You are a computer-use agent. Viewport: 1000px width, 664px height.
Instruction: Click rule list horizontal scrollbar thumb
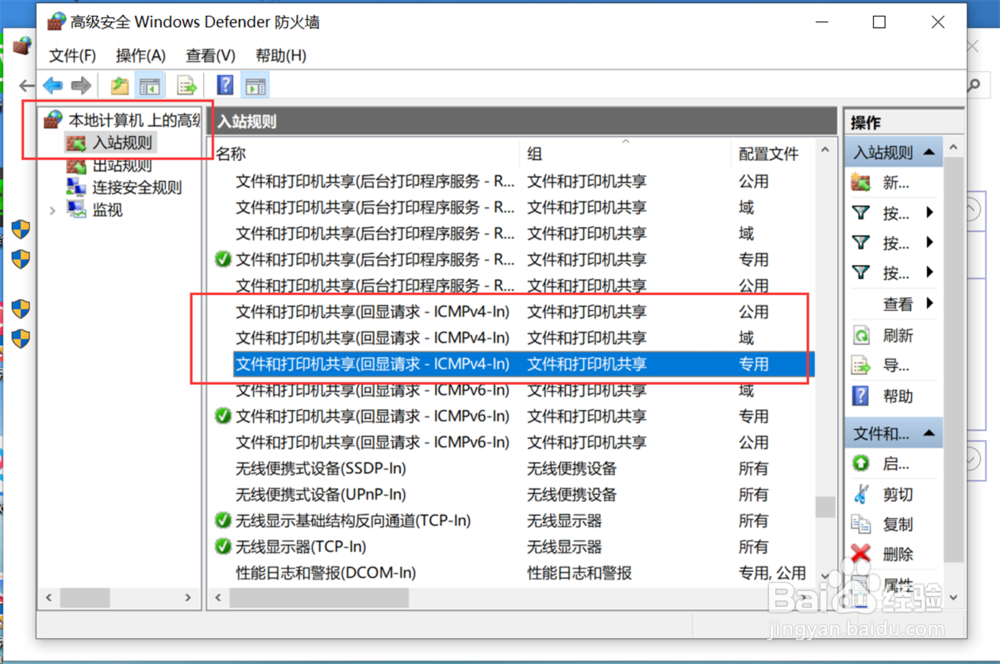319,598
